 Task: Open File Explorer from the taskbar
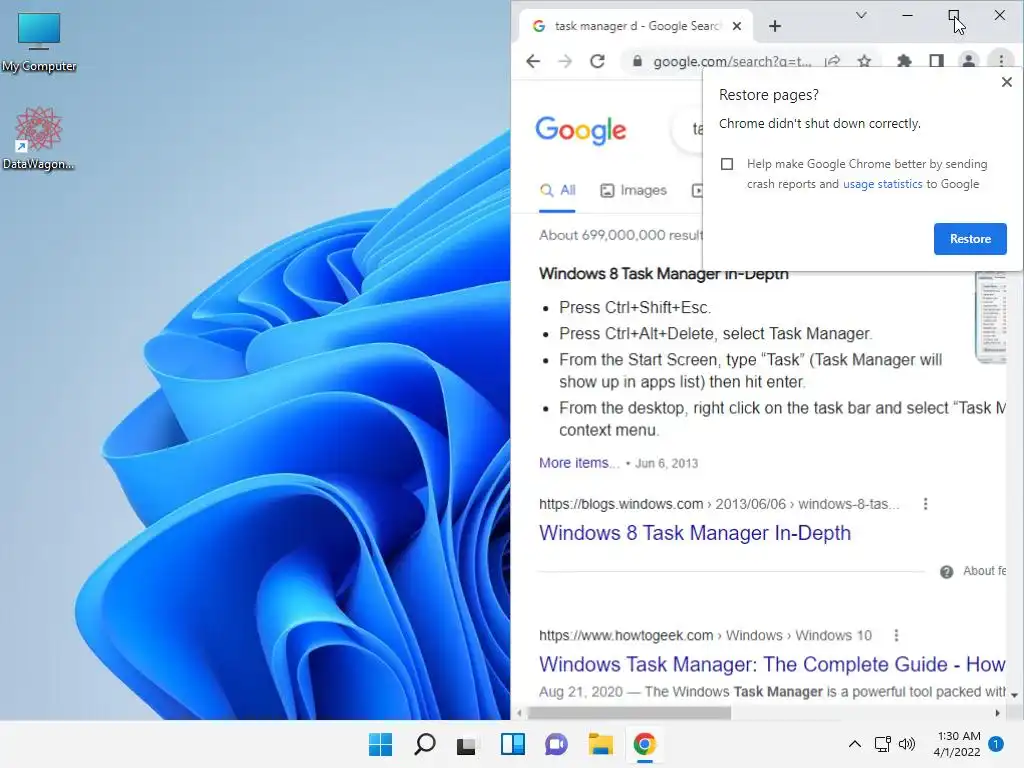(x=600, y=744)
